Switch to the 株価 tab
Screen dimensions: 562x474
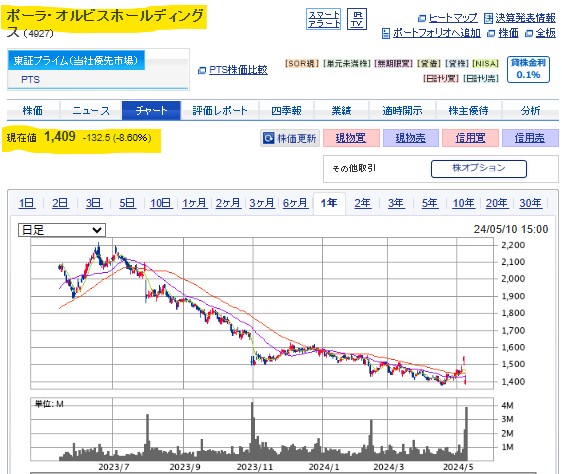33,110
